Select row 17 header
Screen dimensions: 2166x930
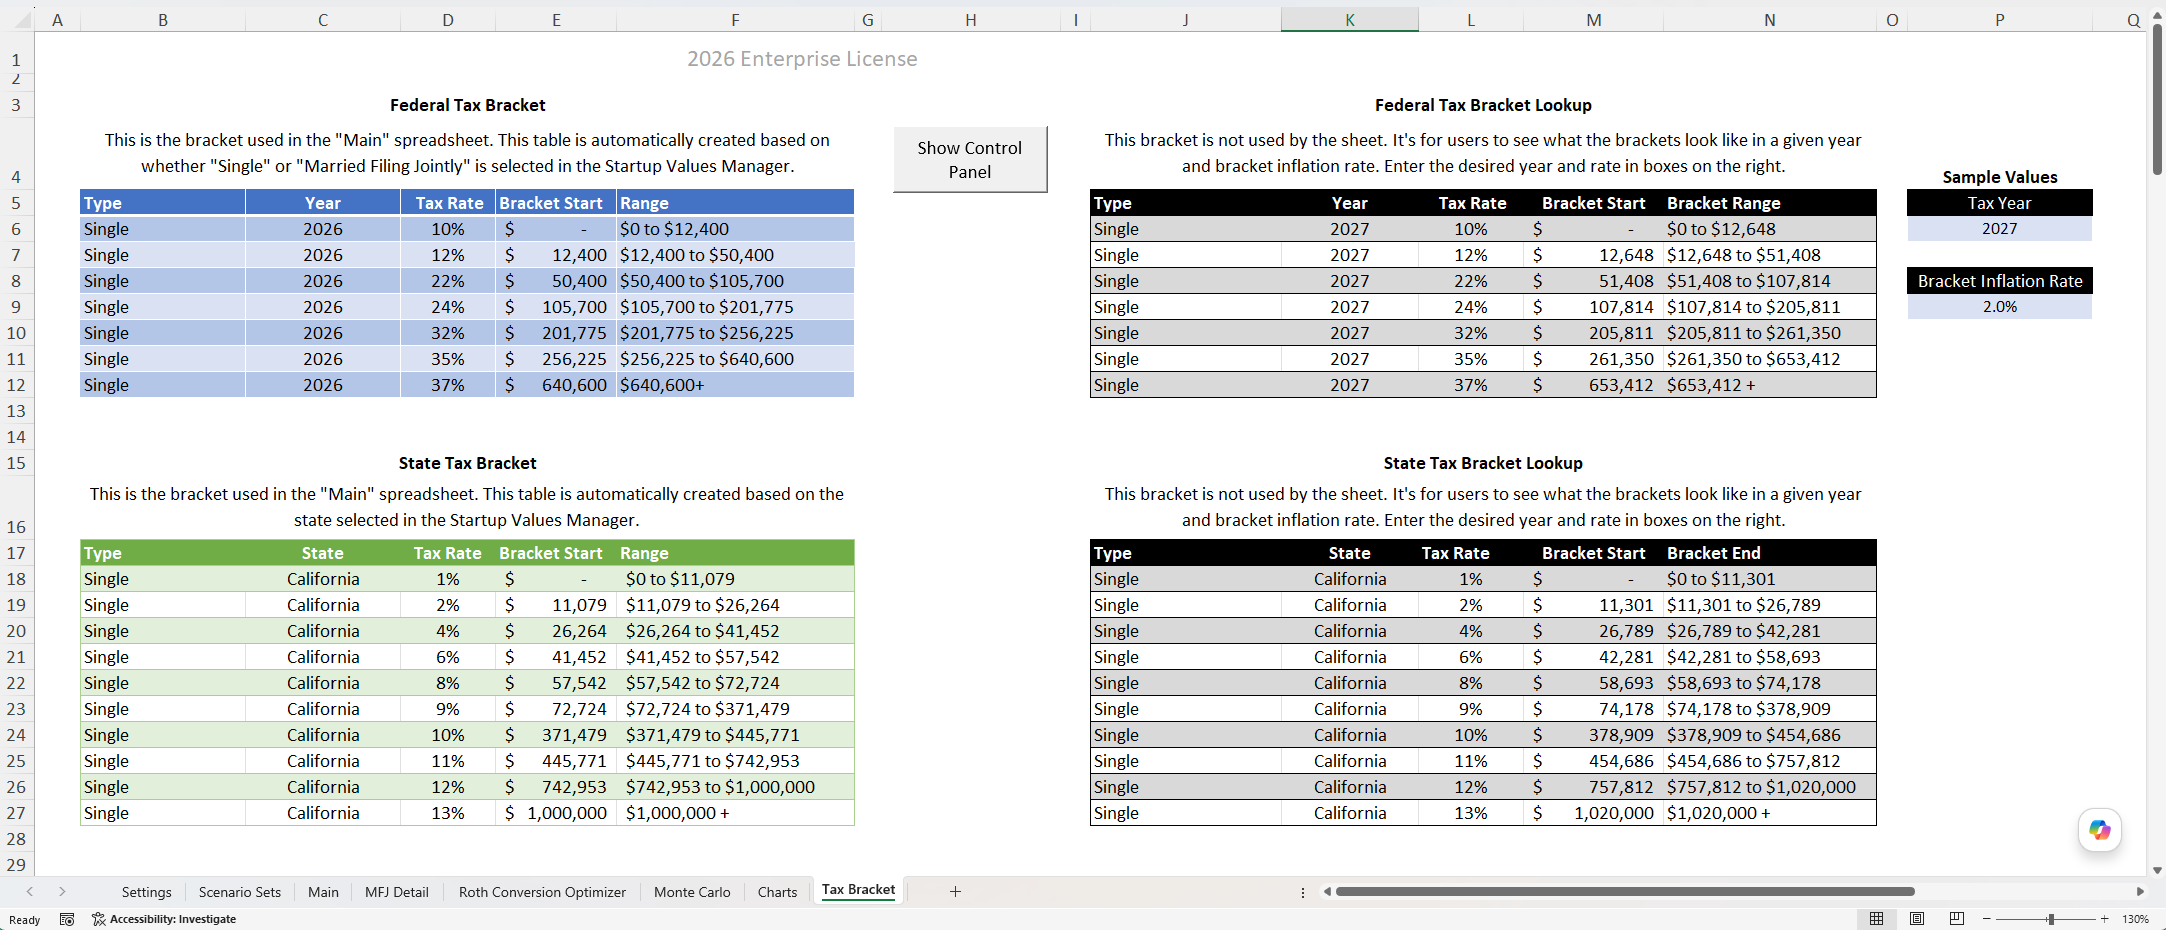(16, 553)
